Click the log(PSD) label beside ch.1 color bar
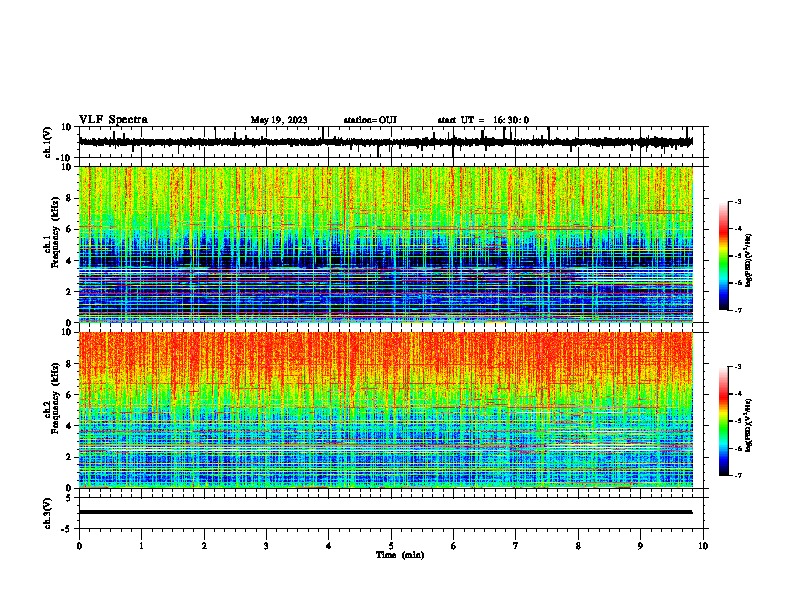792x612 pixels. [x=748, y=260]
